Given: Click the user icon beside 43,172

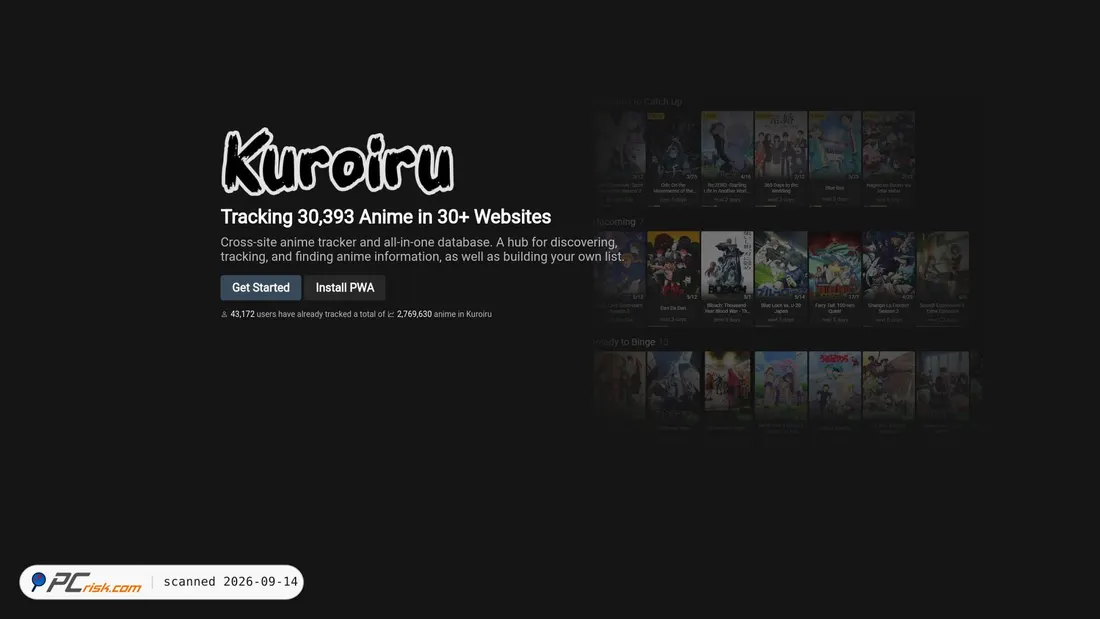Looking at the screenshot, I should [224, 314].
